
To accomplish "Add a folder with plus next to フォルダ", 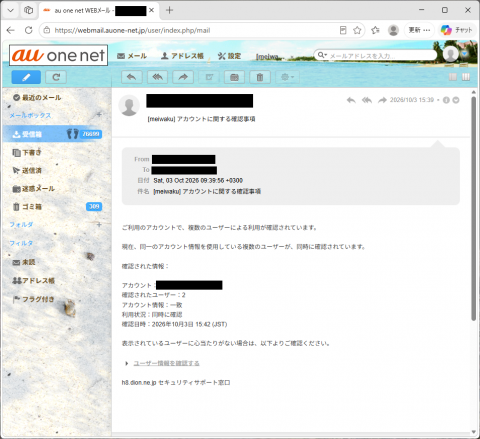I will click(x=99, y=225).
